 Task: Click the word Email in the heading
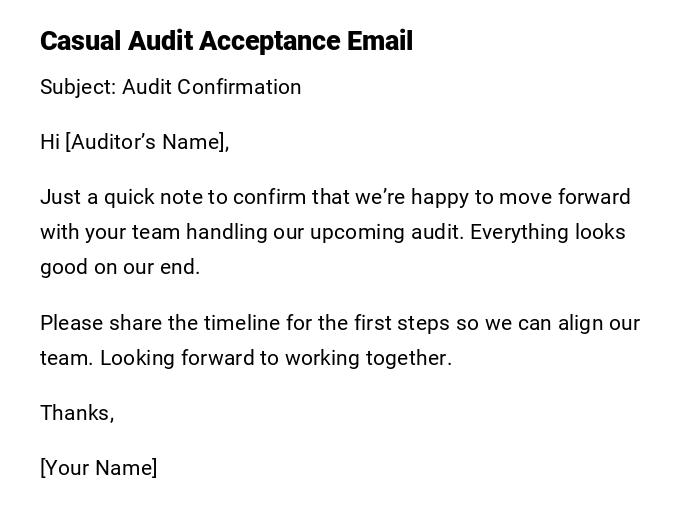point(380,41)
